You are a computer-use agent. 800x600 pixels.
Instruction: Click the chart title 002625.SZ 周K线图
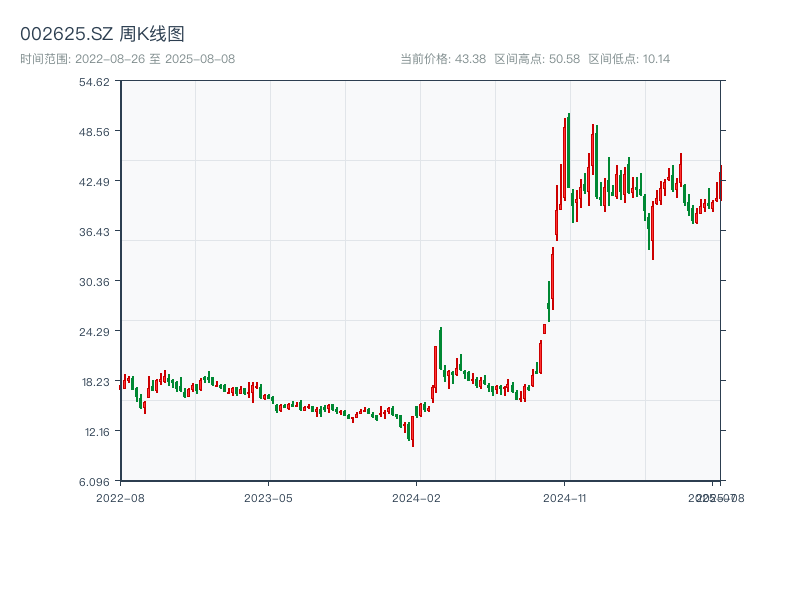click(x=102, y=34)
